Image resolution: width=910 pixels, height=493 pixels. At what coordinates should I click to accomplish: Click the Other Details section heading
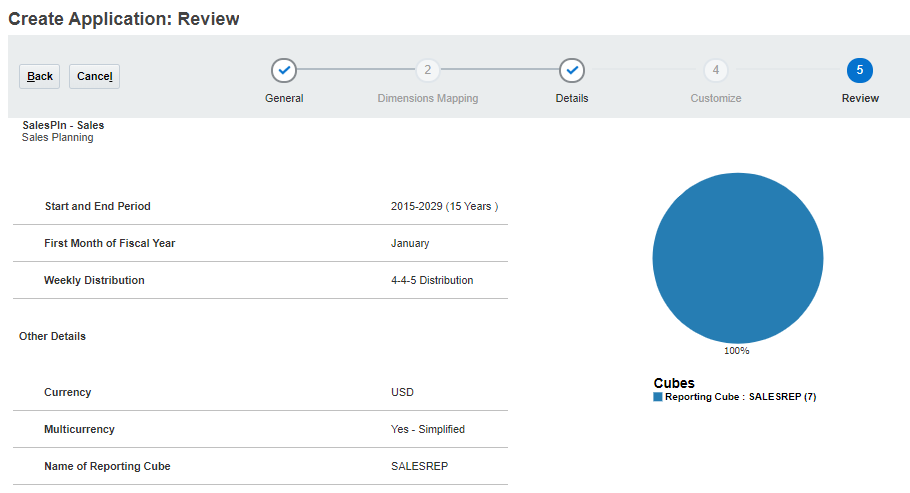pos(52,336)
